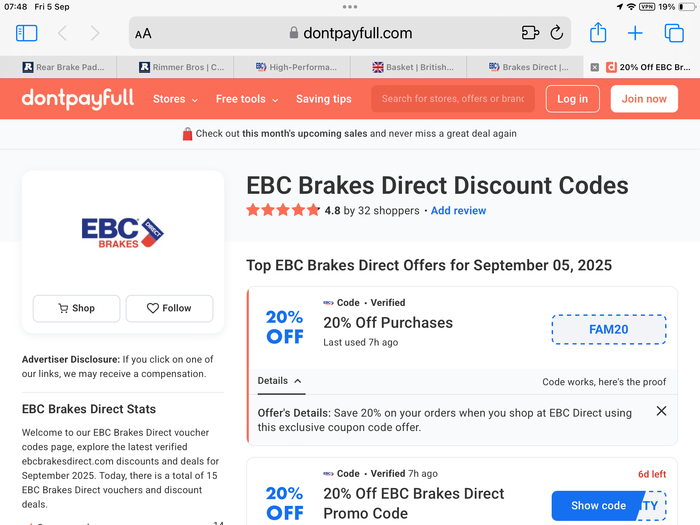
Task: Open the extensions puzzle icon in address bar
Action: click(530, 33)
